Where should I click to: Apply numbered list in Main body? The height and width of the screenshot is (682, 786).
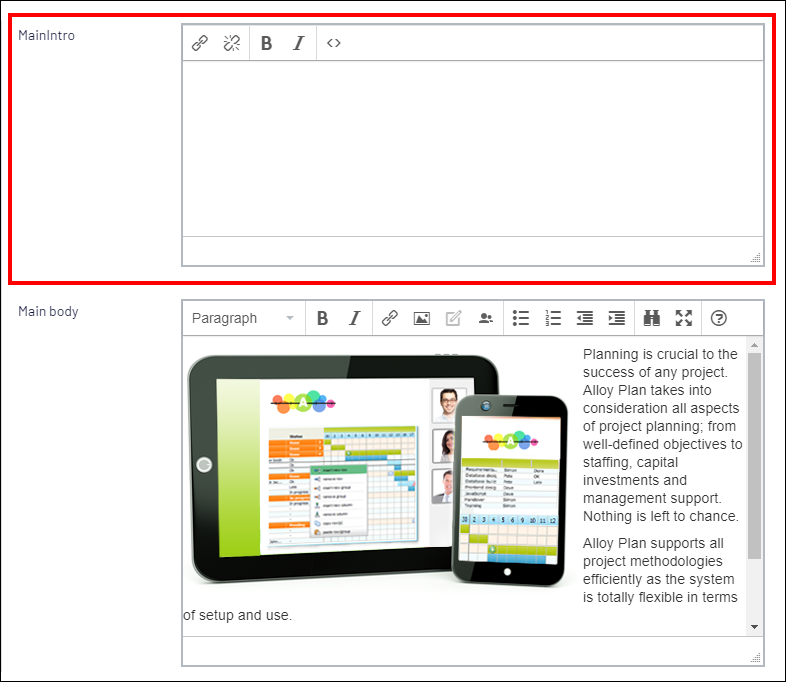[x=553, y=318]
